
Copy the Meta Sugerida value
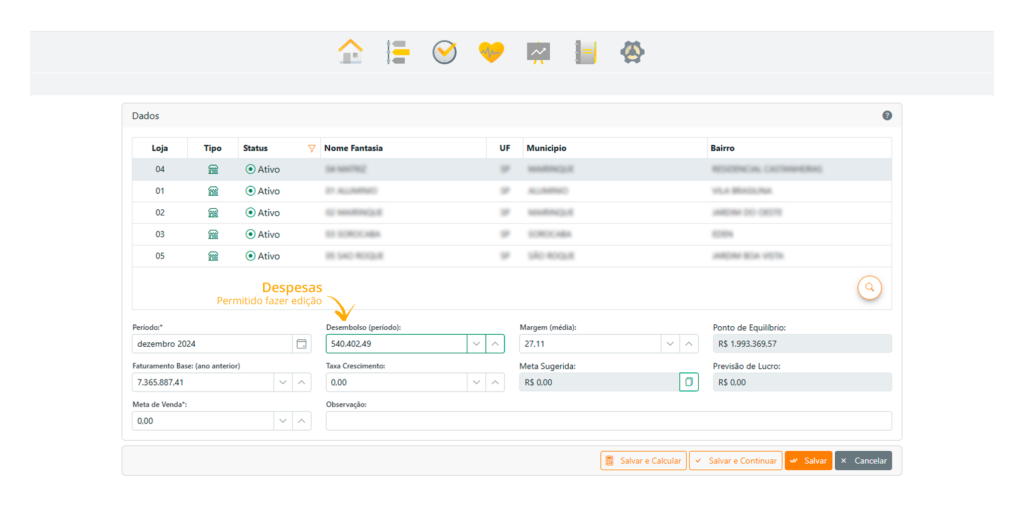[x=688, y=382]
